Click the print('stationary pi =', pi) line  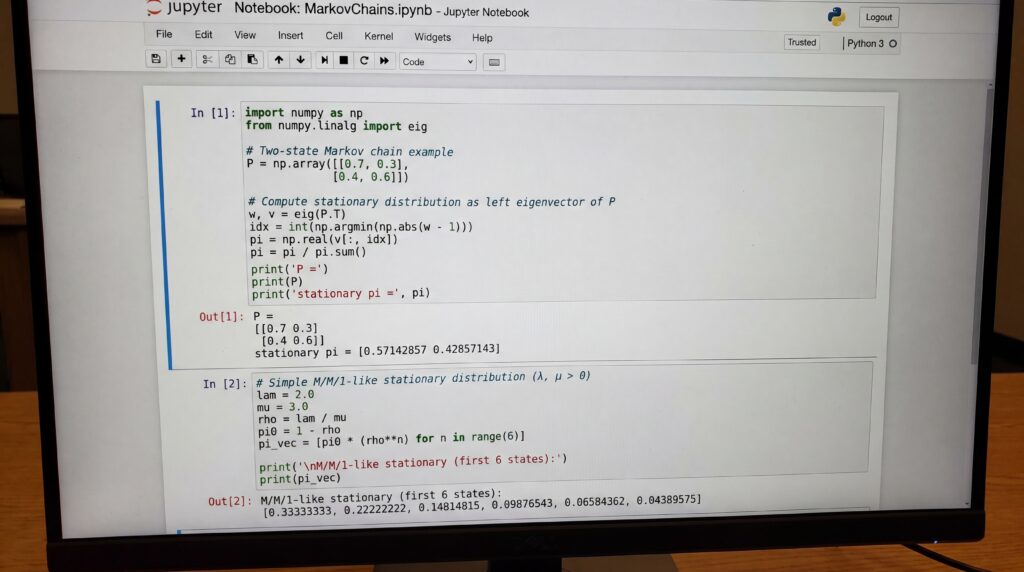click(341, 294)
